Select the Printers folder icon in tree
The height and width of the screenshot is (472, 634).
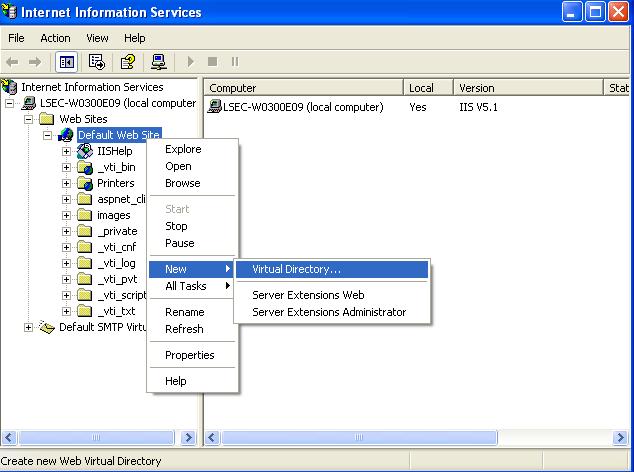click(x=85, y=183)
